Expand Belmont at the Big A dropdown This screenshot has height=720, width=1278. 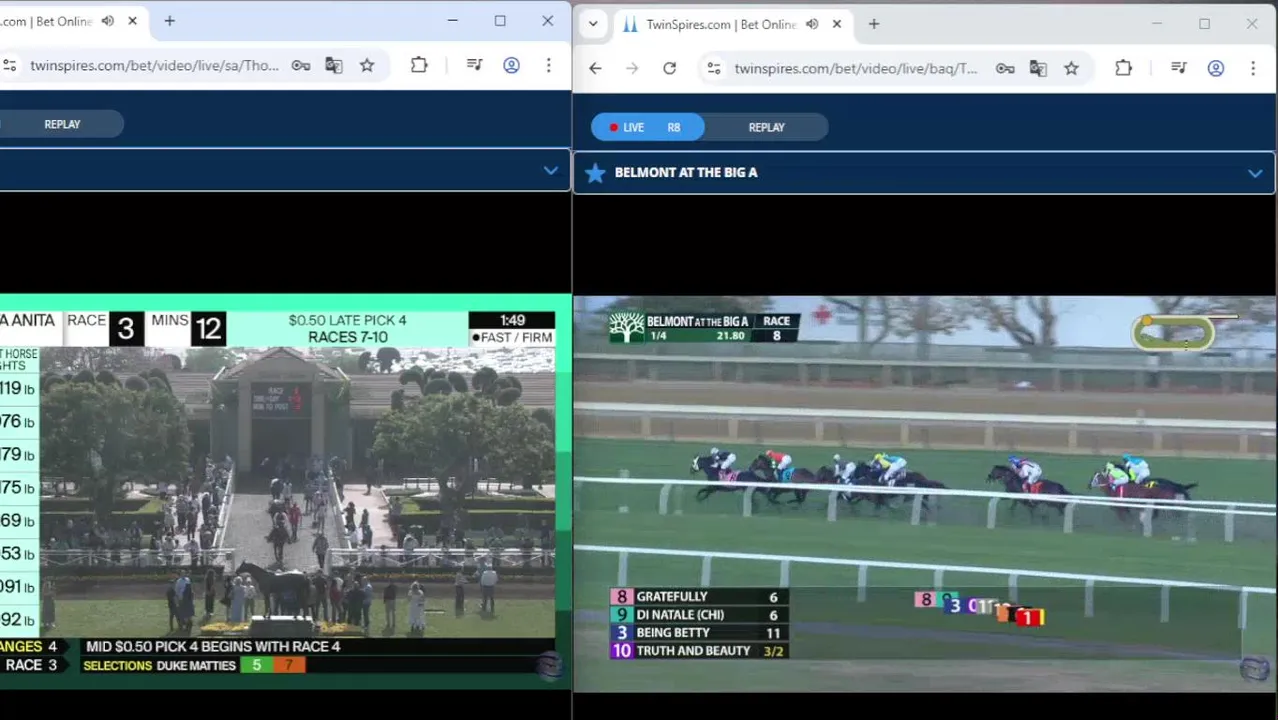1254,173
